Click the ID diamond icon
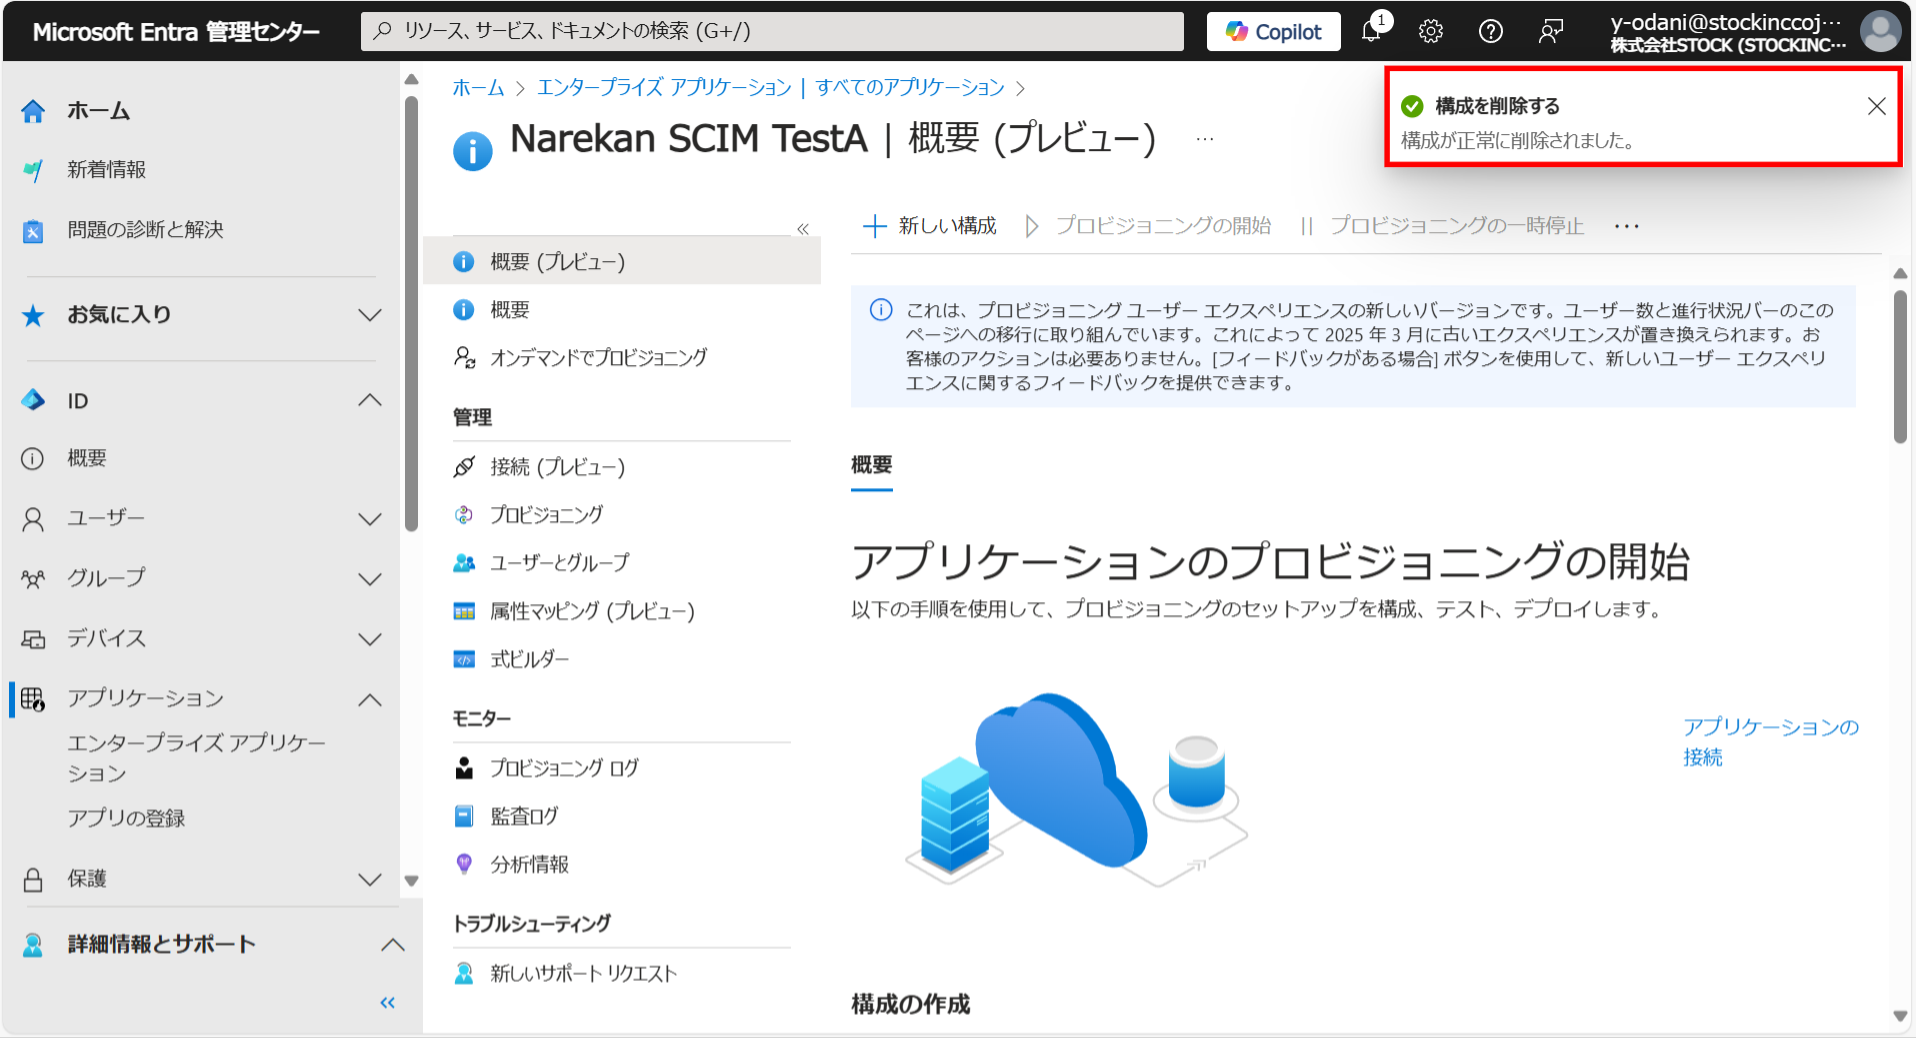 click(33, 401)
